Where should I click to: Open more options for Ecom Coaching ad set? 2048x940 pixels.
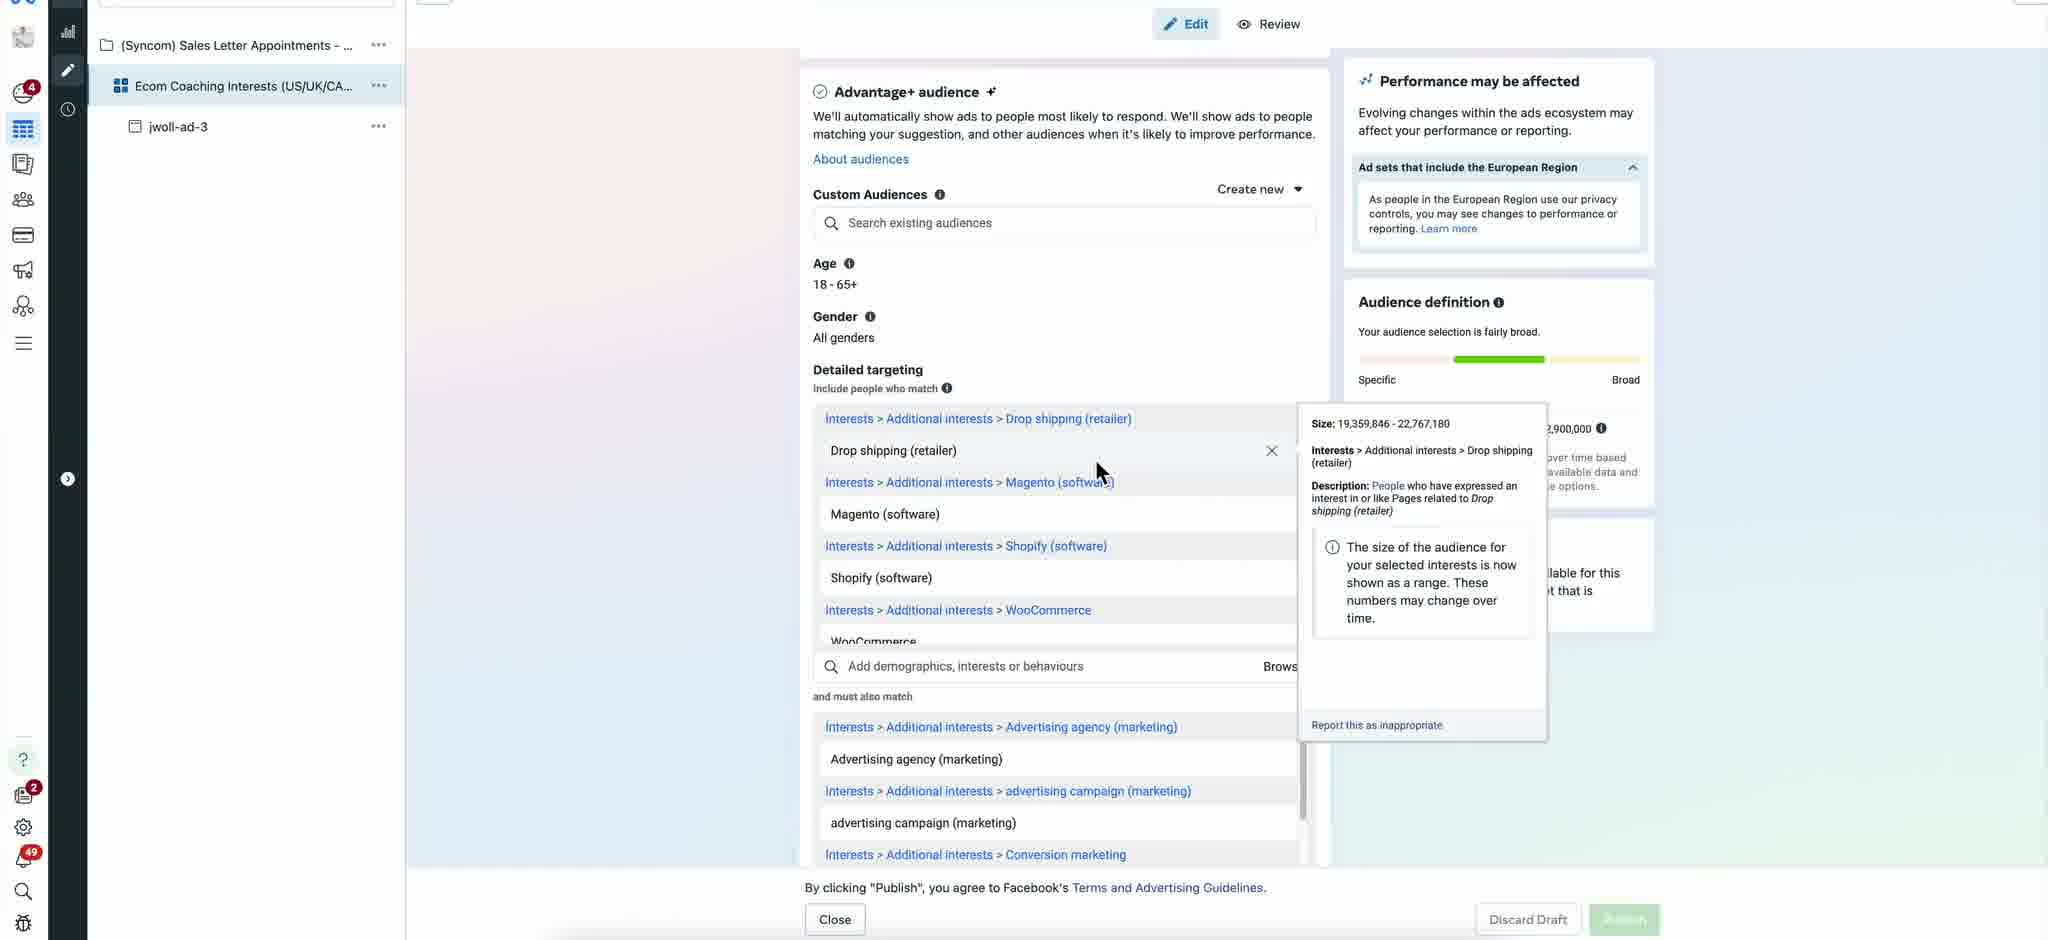[x=378, y=86]
